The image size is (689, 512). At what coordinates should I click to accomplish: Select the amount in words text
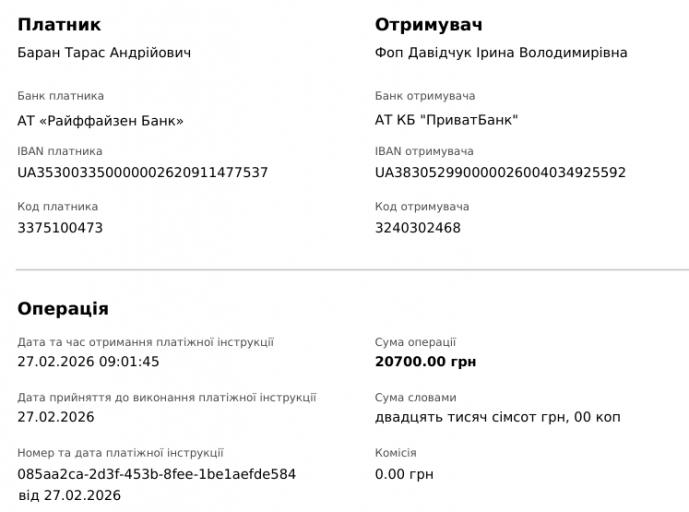(x=497, y=417)
